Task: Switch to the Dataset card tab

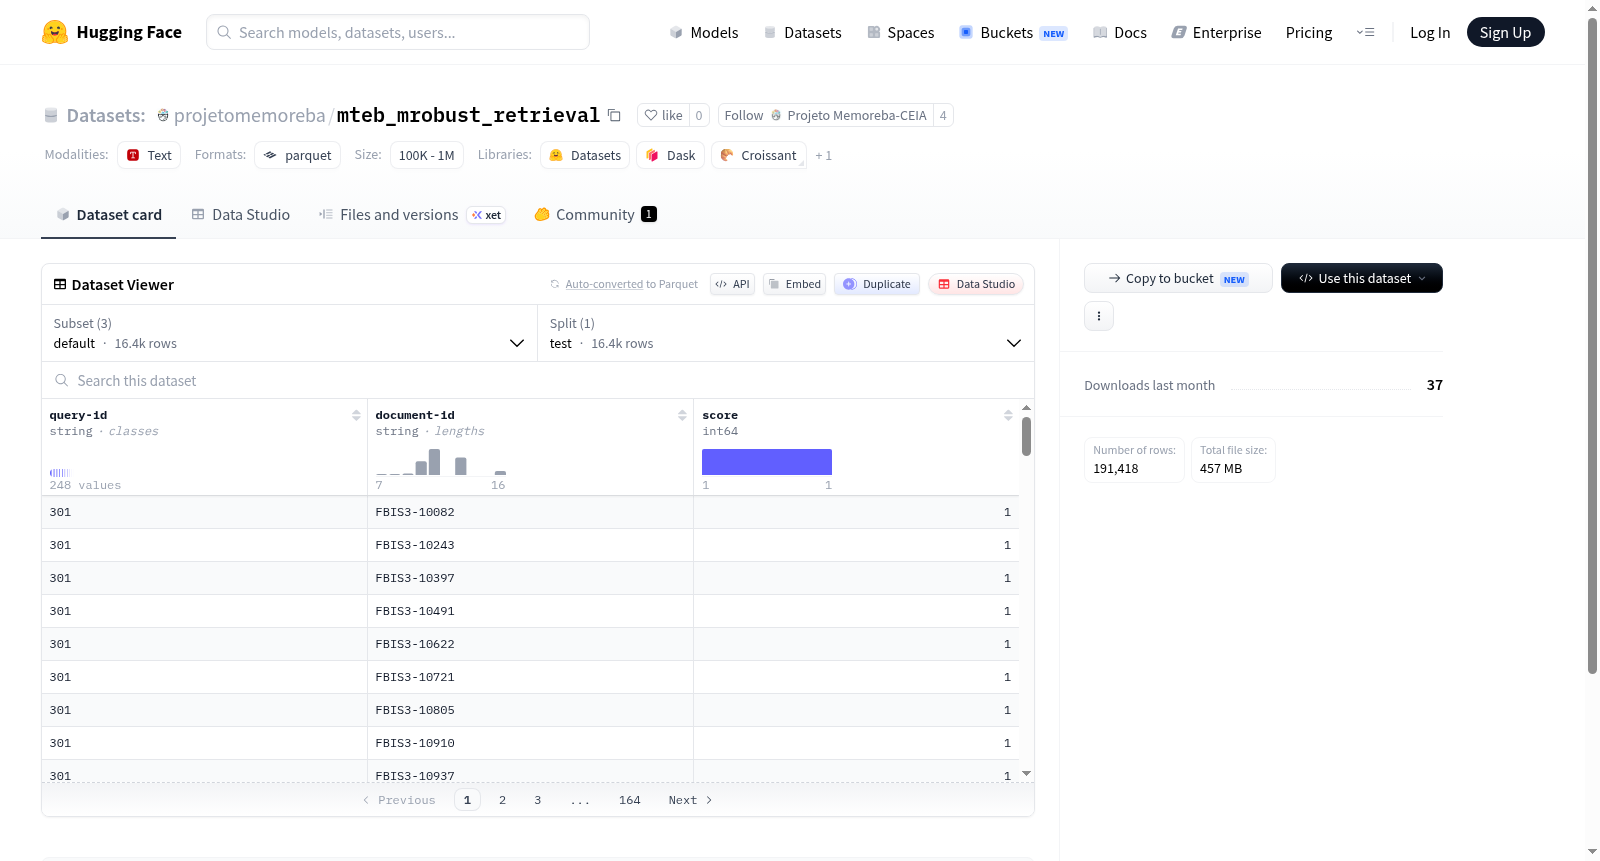Action: pos(109,215)
